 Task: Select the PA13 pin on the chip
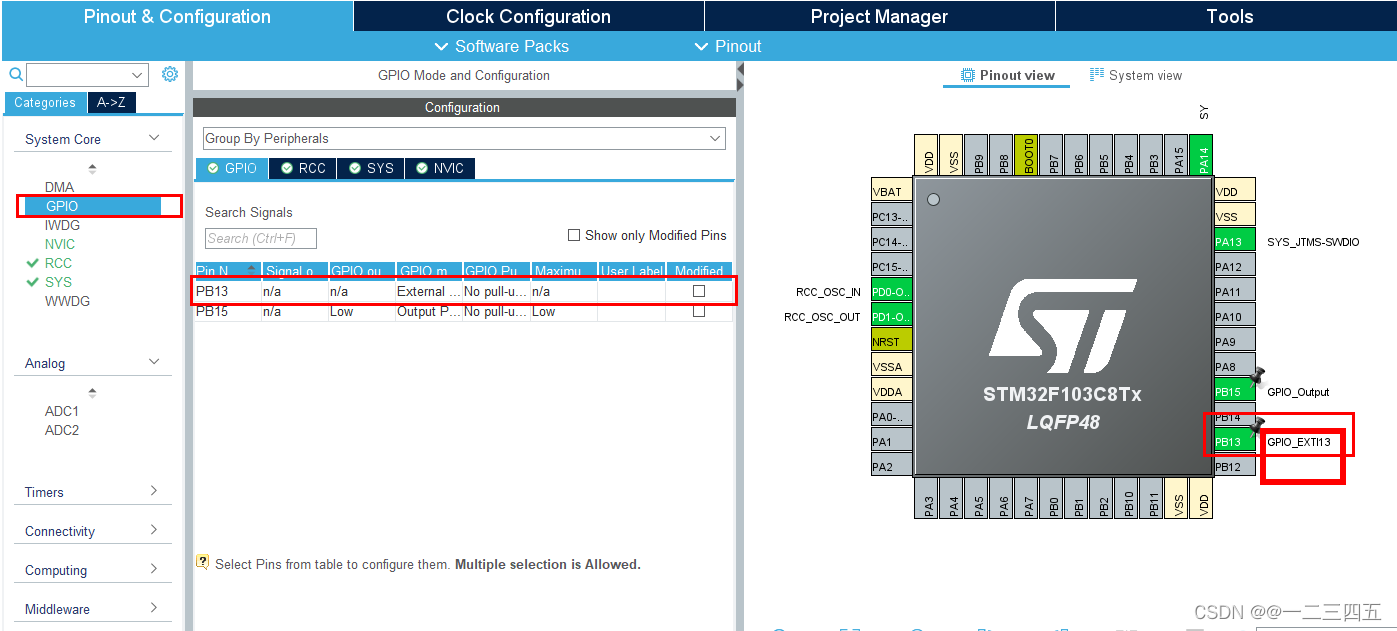[1234, 241]
